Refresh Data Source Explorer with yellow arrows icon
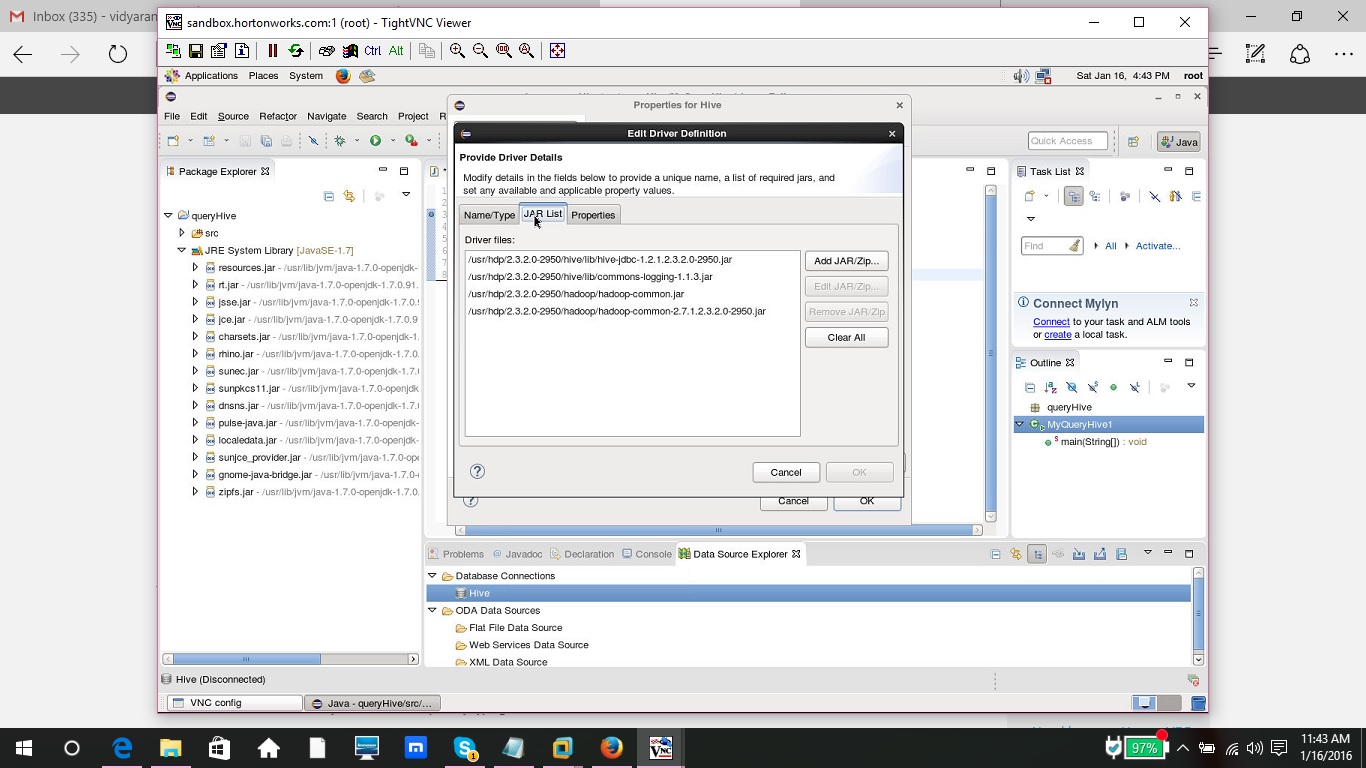Image resolution: width=1366 pixels, height=768 pixels. (x=1015, y=553)
